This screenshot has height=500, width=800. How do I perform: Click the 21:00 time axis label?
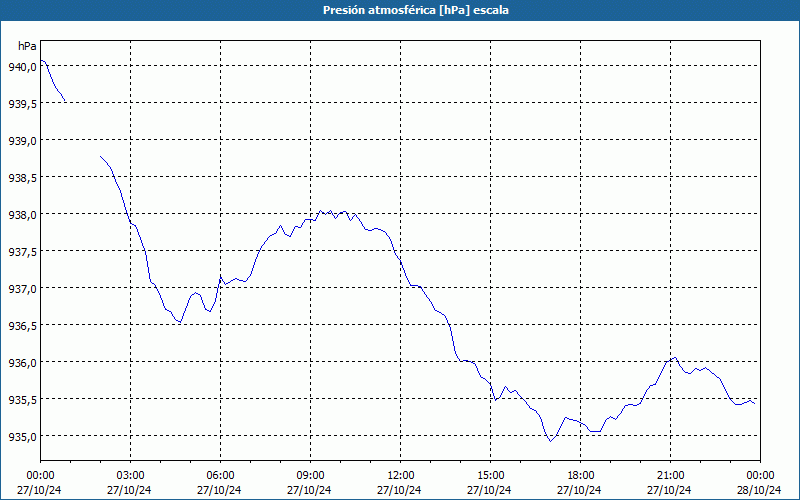coord(670,476)
